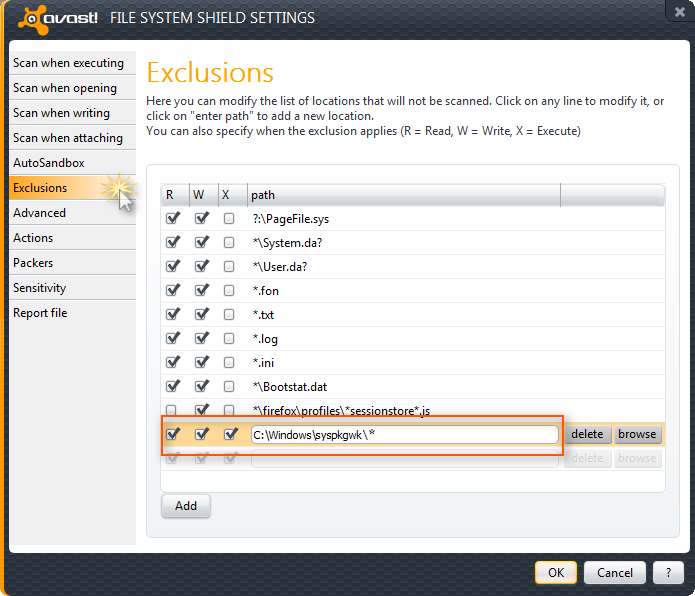Image resolution: width=695 pixels, height=596 pixels.
Task: Close the File System Shield Settings window
Action: pyautogui.click(x=680, y=12)
